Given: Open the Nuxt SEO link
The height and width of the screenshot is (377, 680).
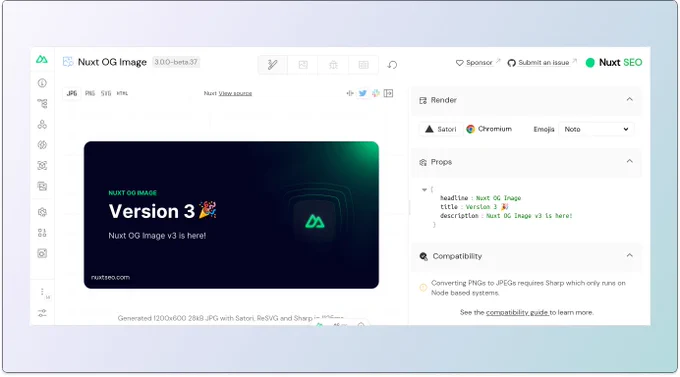Looking at the screenshot, I should tap(614, 62).
